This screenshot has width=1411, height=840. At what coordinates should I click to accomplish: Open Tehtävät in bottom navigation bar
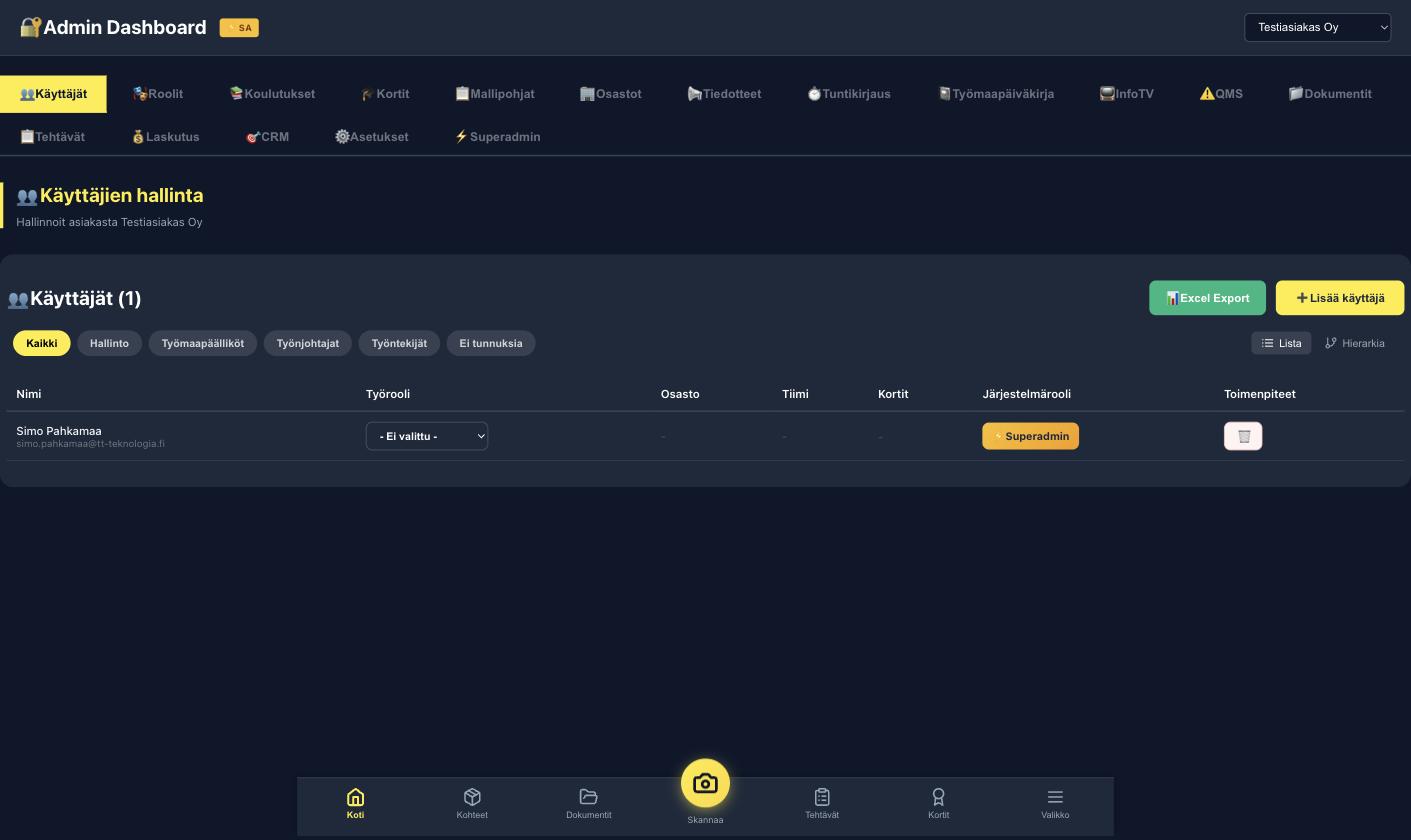pyautogui.click(x=822, y=803)
